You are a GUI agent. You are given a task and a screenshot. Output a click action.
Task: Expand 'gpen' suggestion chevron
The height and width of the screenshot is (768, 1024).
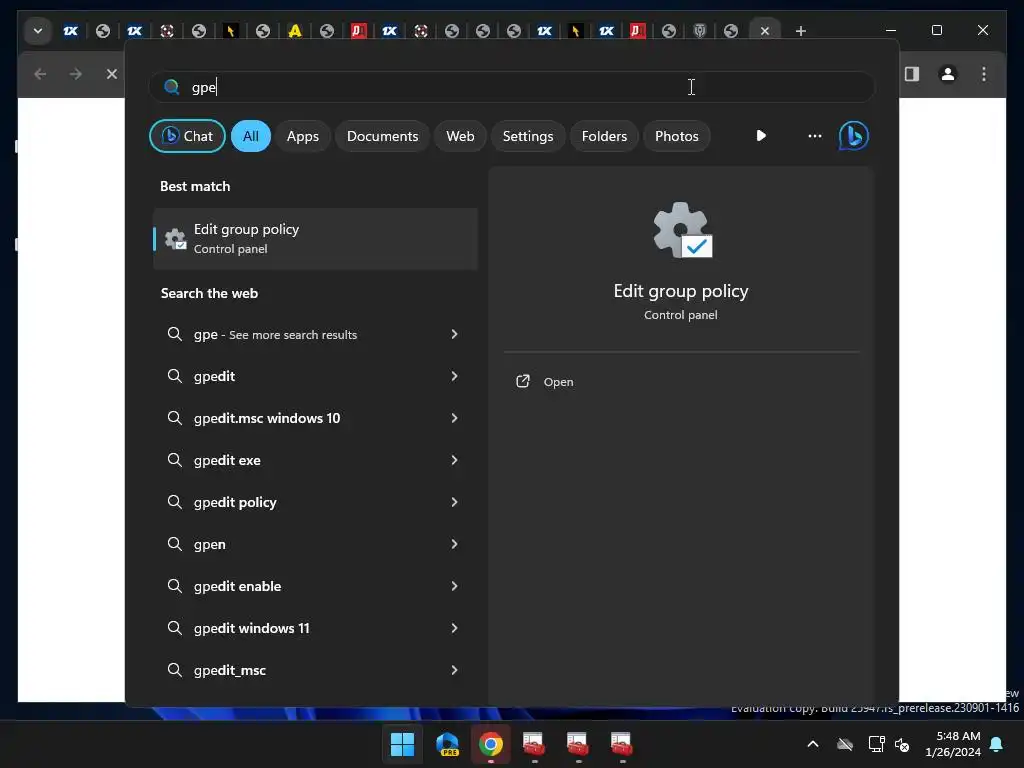(455, 544)
